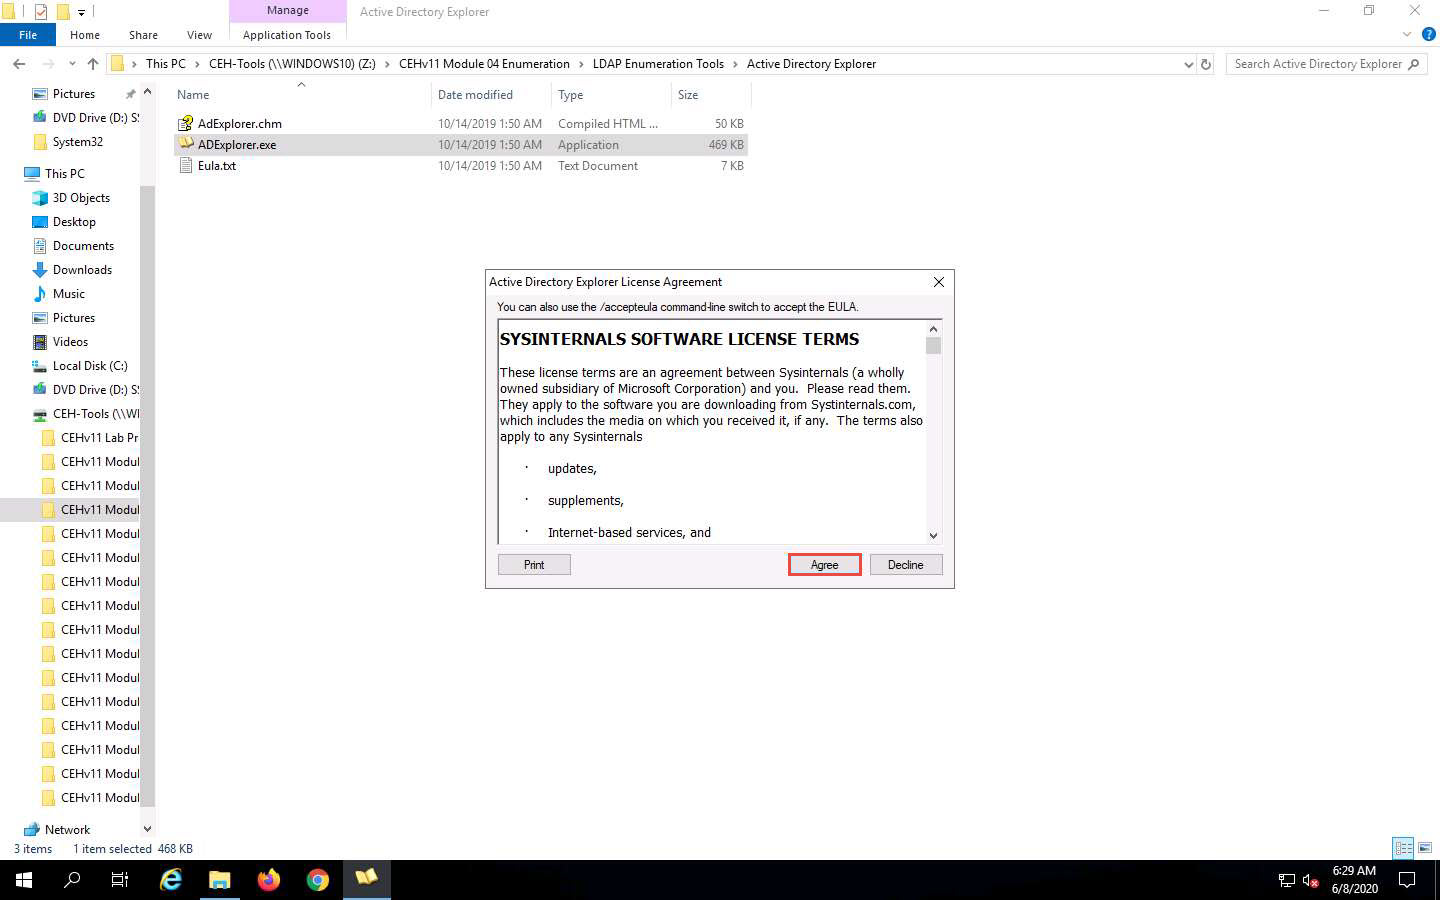Click the Manage contextual tab

[288, 10]
